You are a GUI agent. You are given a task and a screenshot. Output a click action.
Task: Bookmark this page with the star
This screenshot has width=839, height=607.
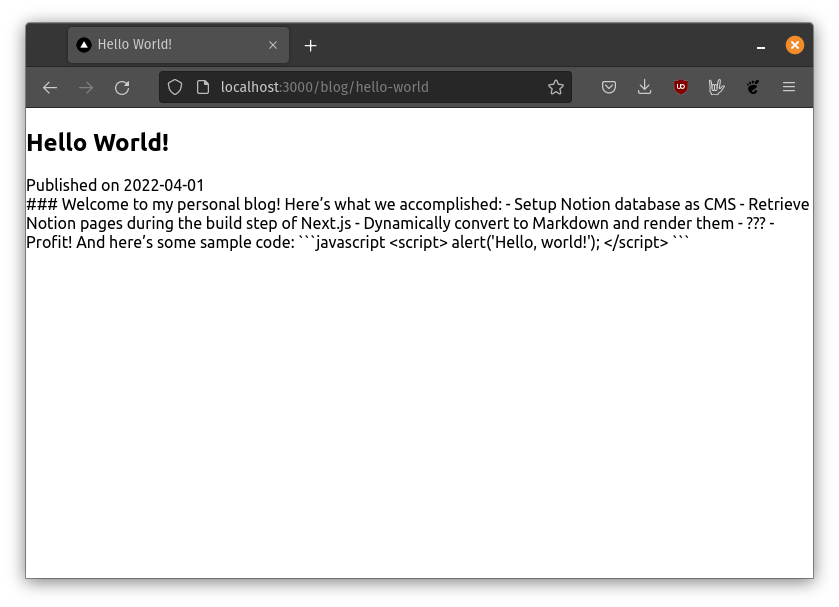(556, 87)
